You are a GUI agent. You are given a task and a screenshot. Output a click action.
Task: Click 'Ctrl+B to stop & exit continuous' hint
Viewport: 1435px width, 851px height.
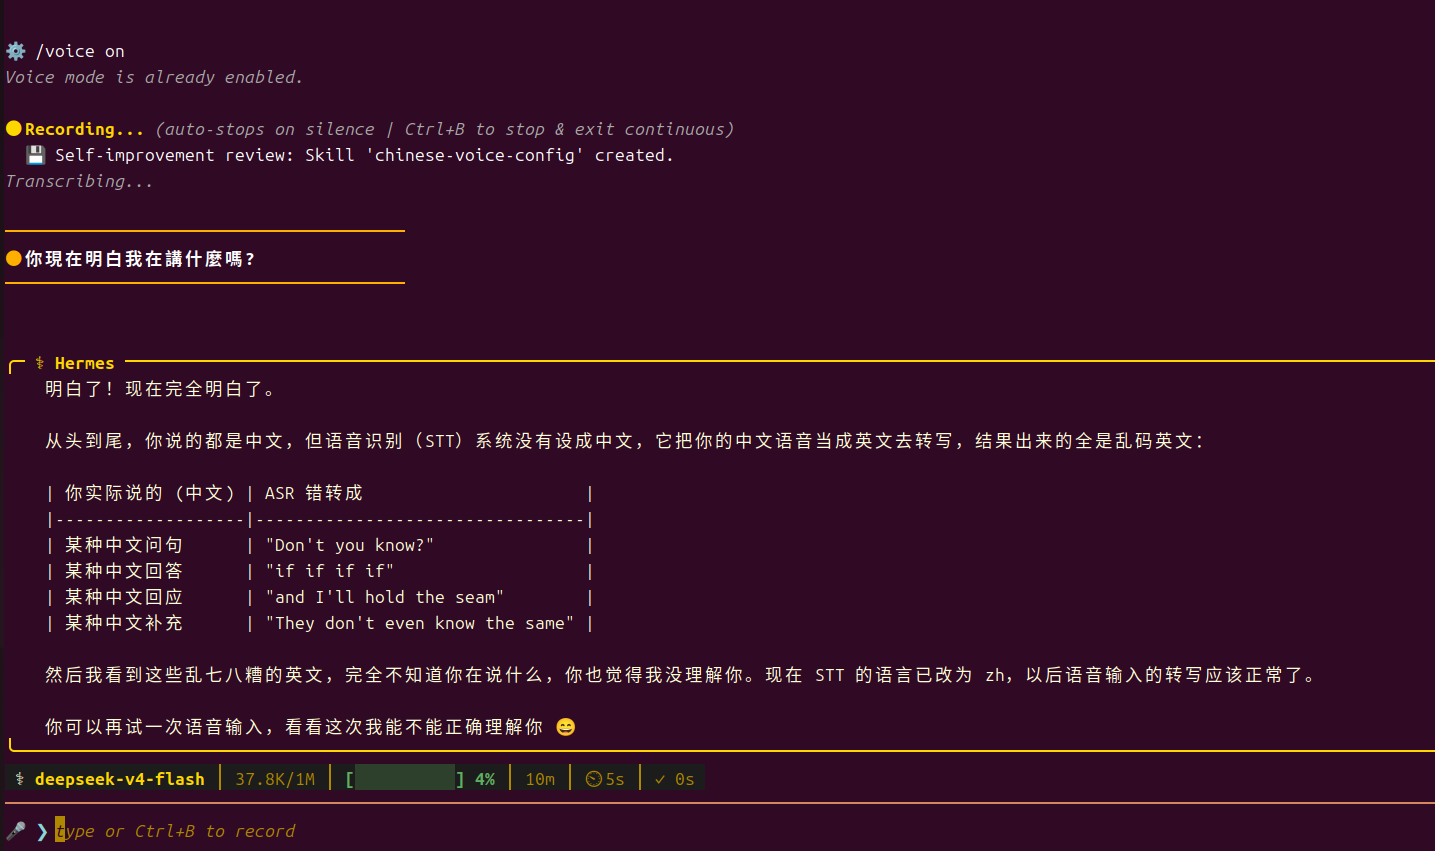tap(564, 129)
